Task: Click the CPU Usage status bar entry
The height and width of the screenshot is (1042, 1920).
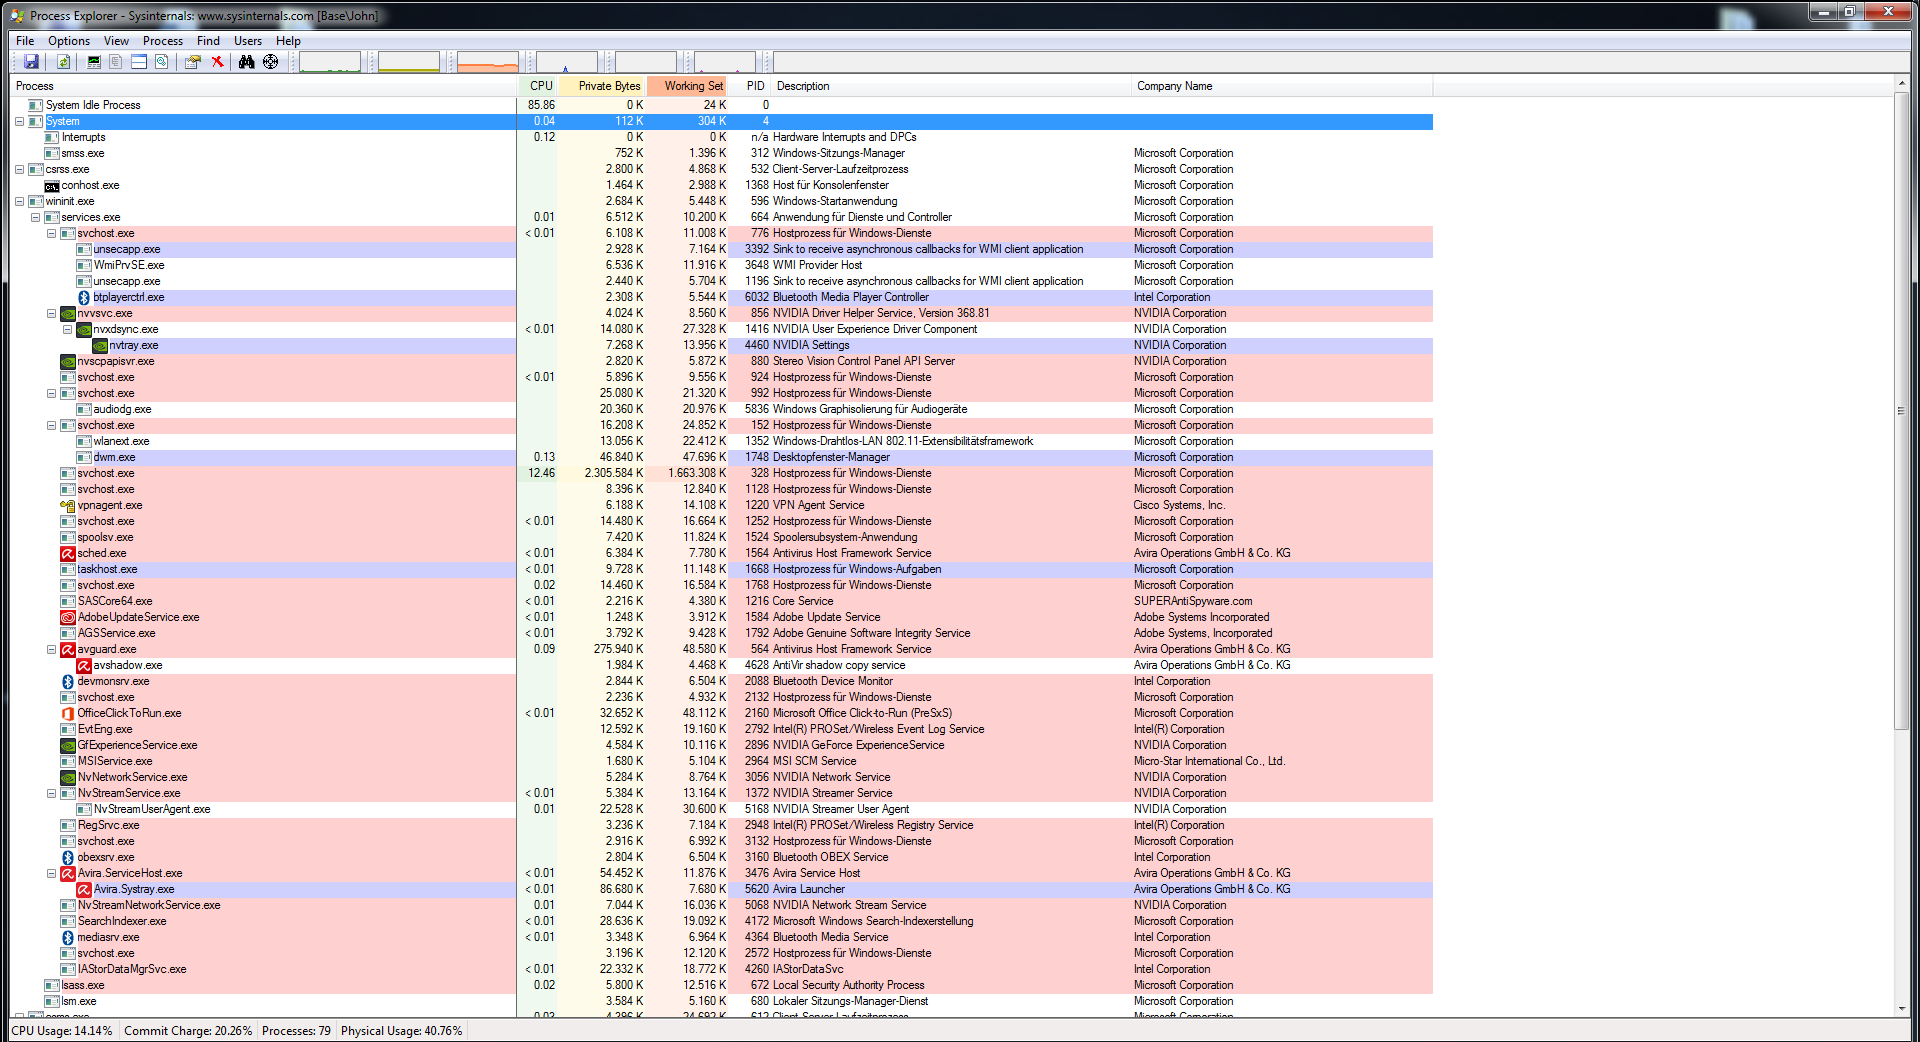Action: click(62, 1031)
